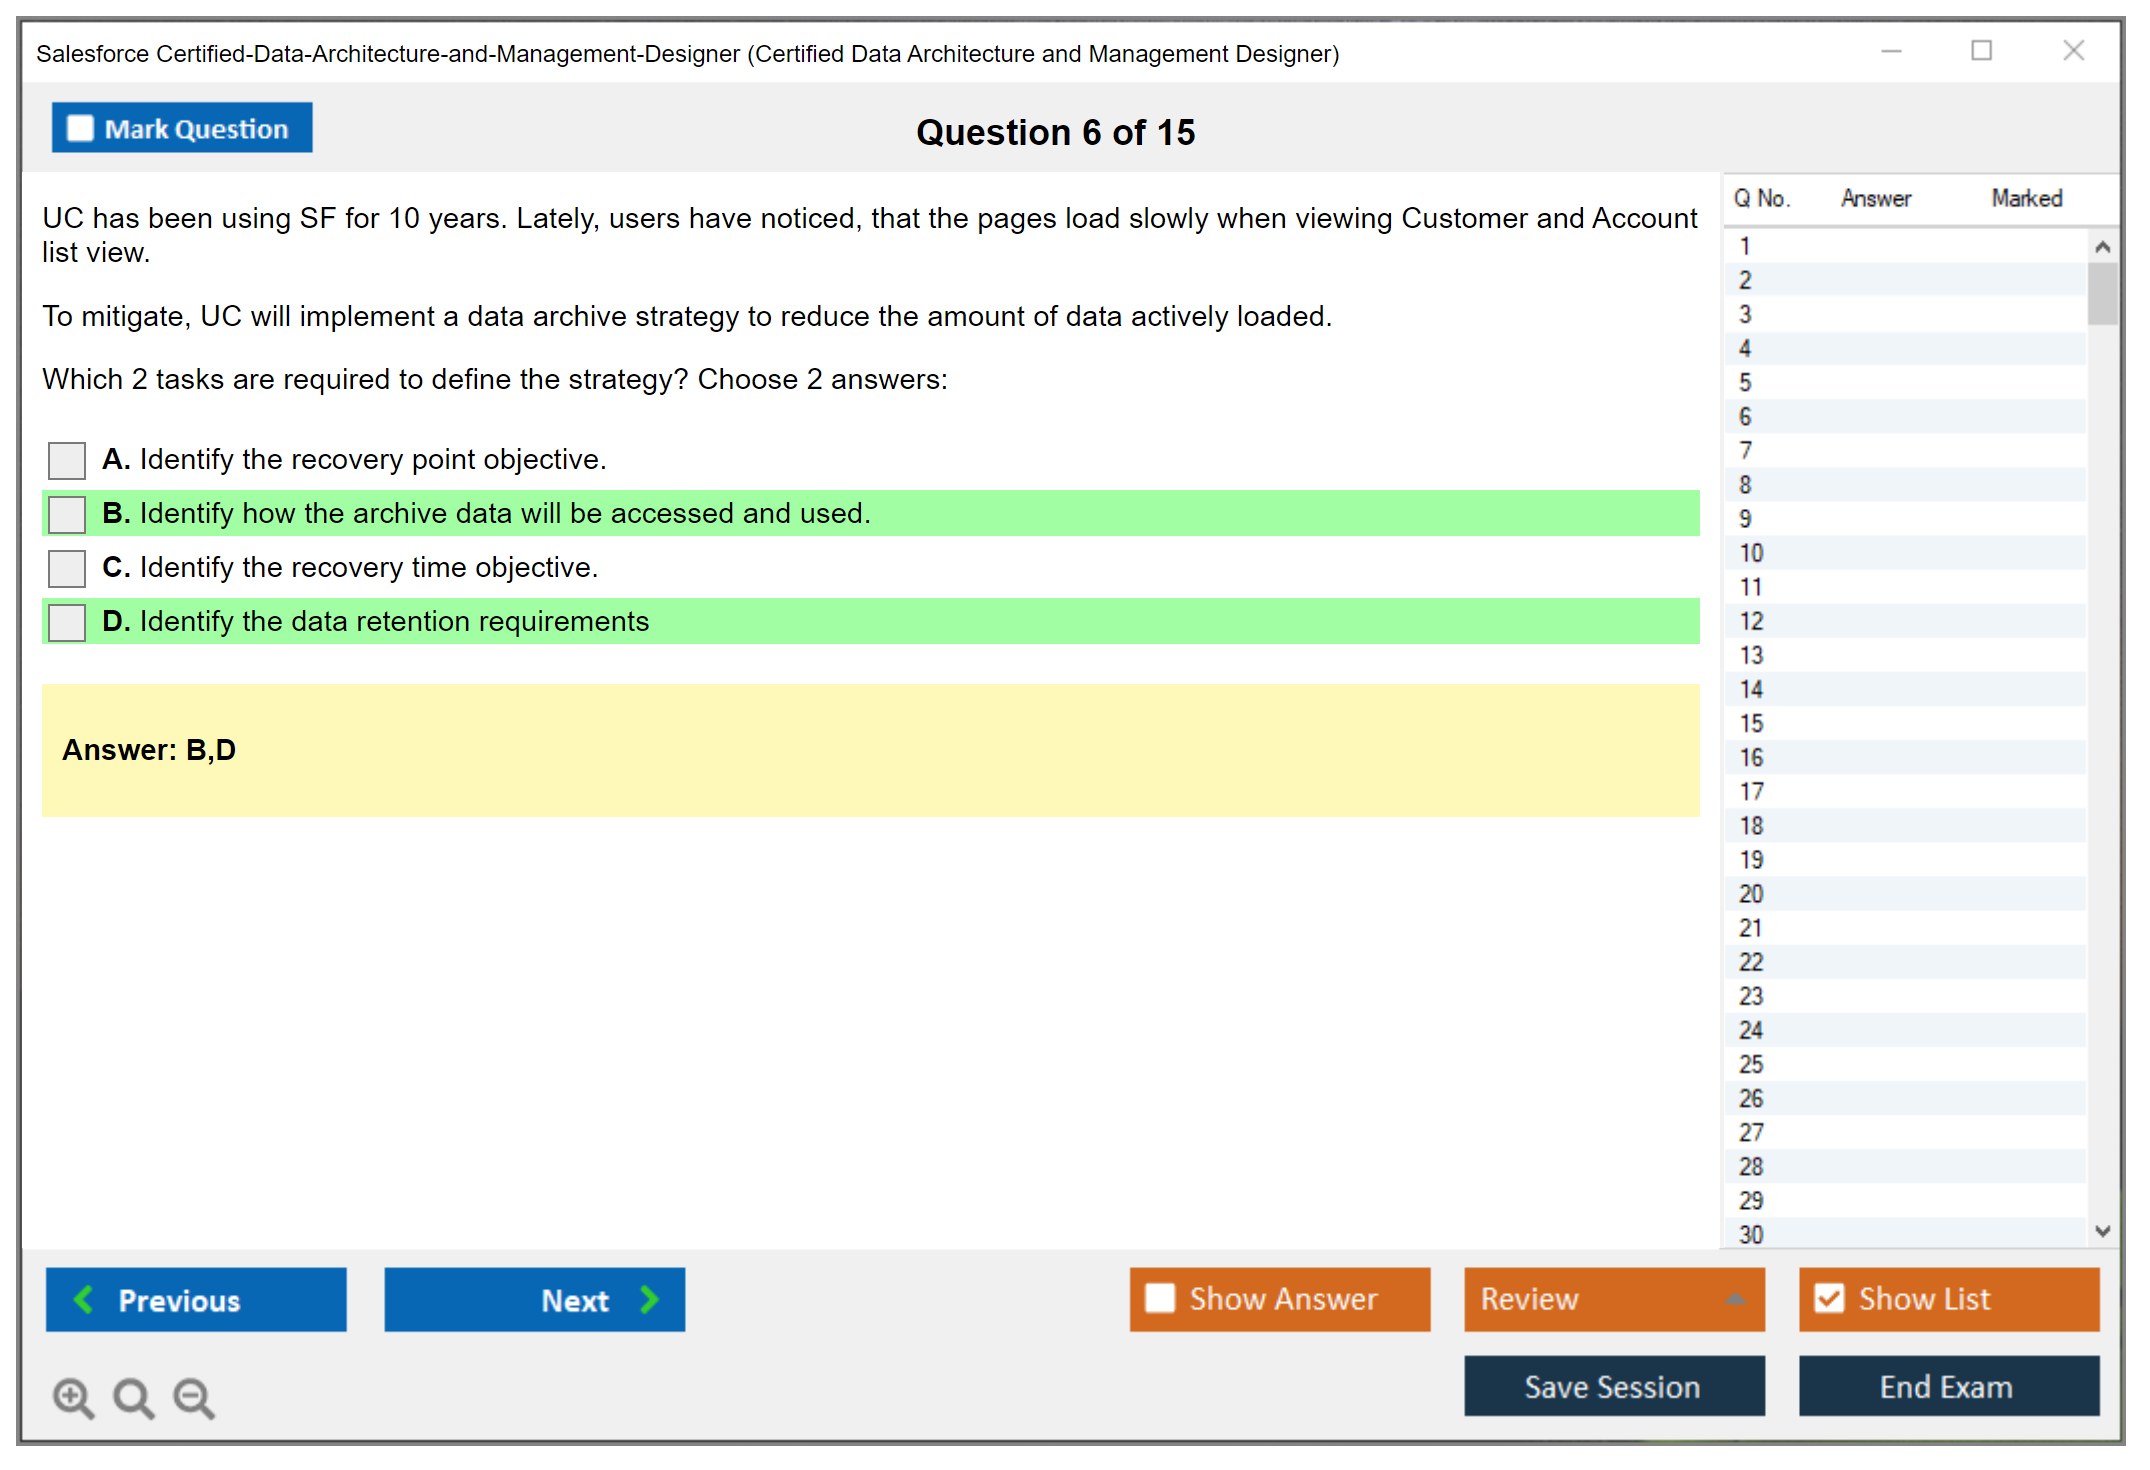2150x1470 pixels.
Task: Select question 6 in the list
Action: pyautogui.click(x=1745, y=416)
